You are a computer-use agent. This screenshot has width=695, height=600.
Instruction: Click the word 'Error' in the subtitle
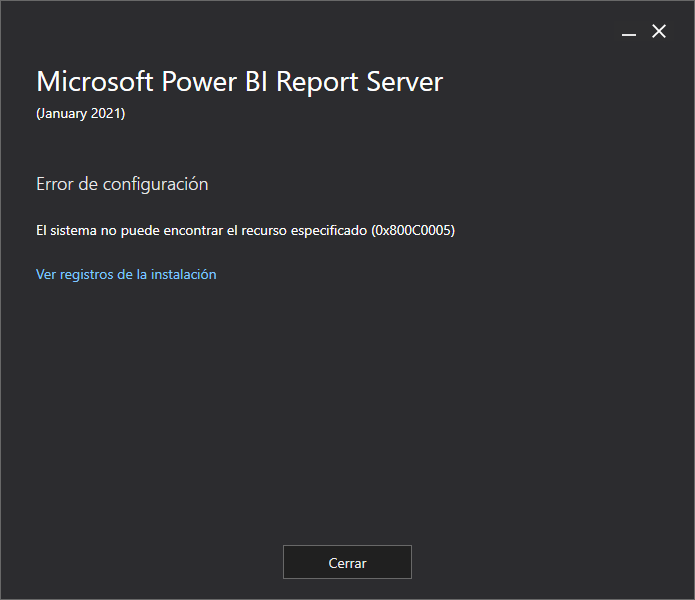tap(54, 184)
